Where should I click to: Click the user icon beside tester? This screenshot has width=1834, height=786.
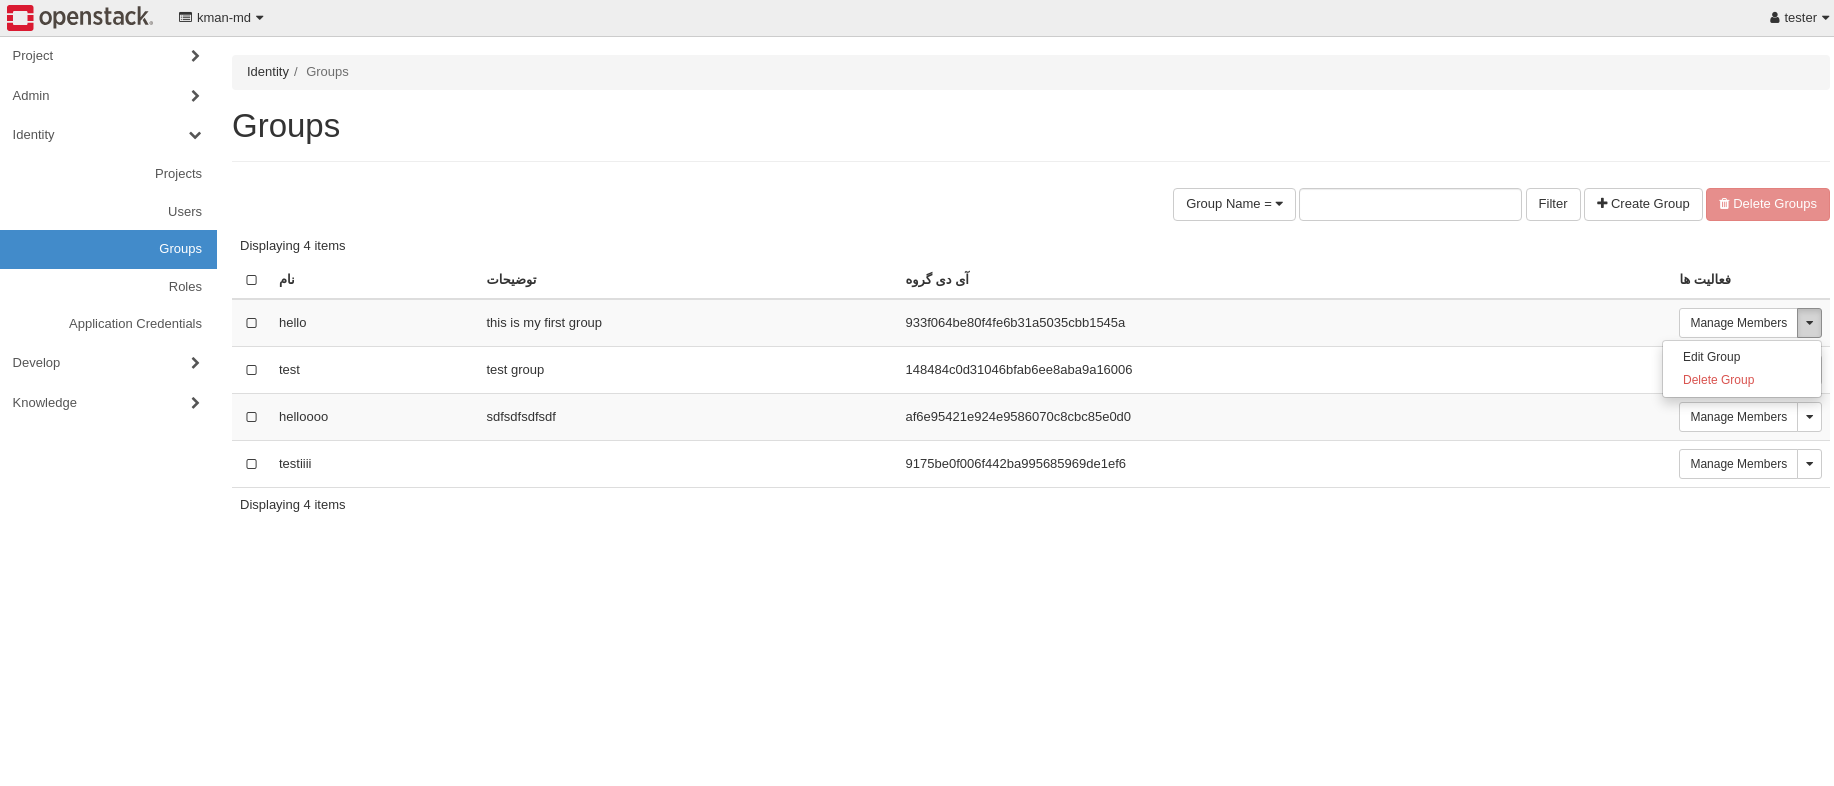click(x=1775, y=18)
